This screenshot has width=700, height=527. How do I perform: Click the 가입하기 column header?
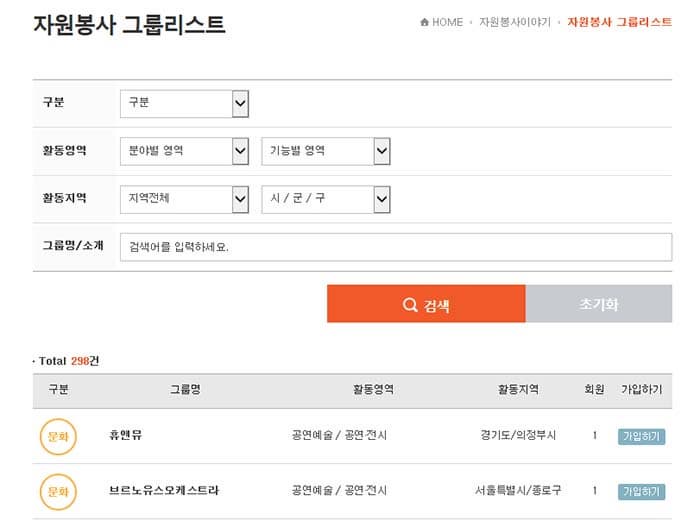[642, 389]
